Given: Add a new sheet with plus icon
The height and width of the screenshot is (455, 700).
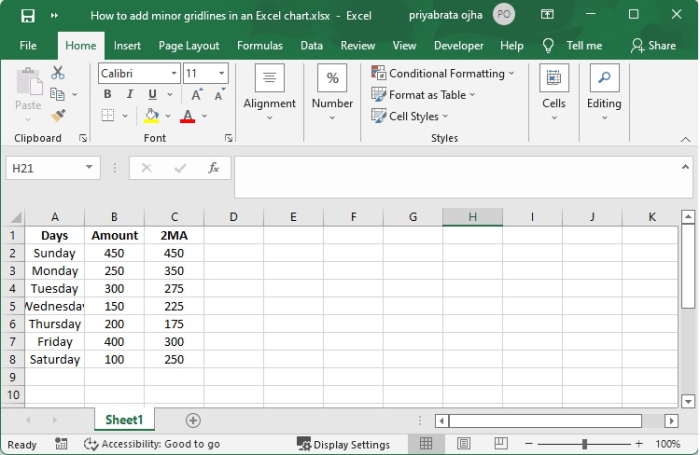Looking at the screenshot, I should click(x=193, y=421).
